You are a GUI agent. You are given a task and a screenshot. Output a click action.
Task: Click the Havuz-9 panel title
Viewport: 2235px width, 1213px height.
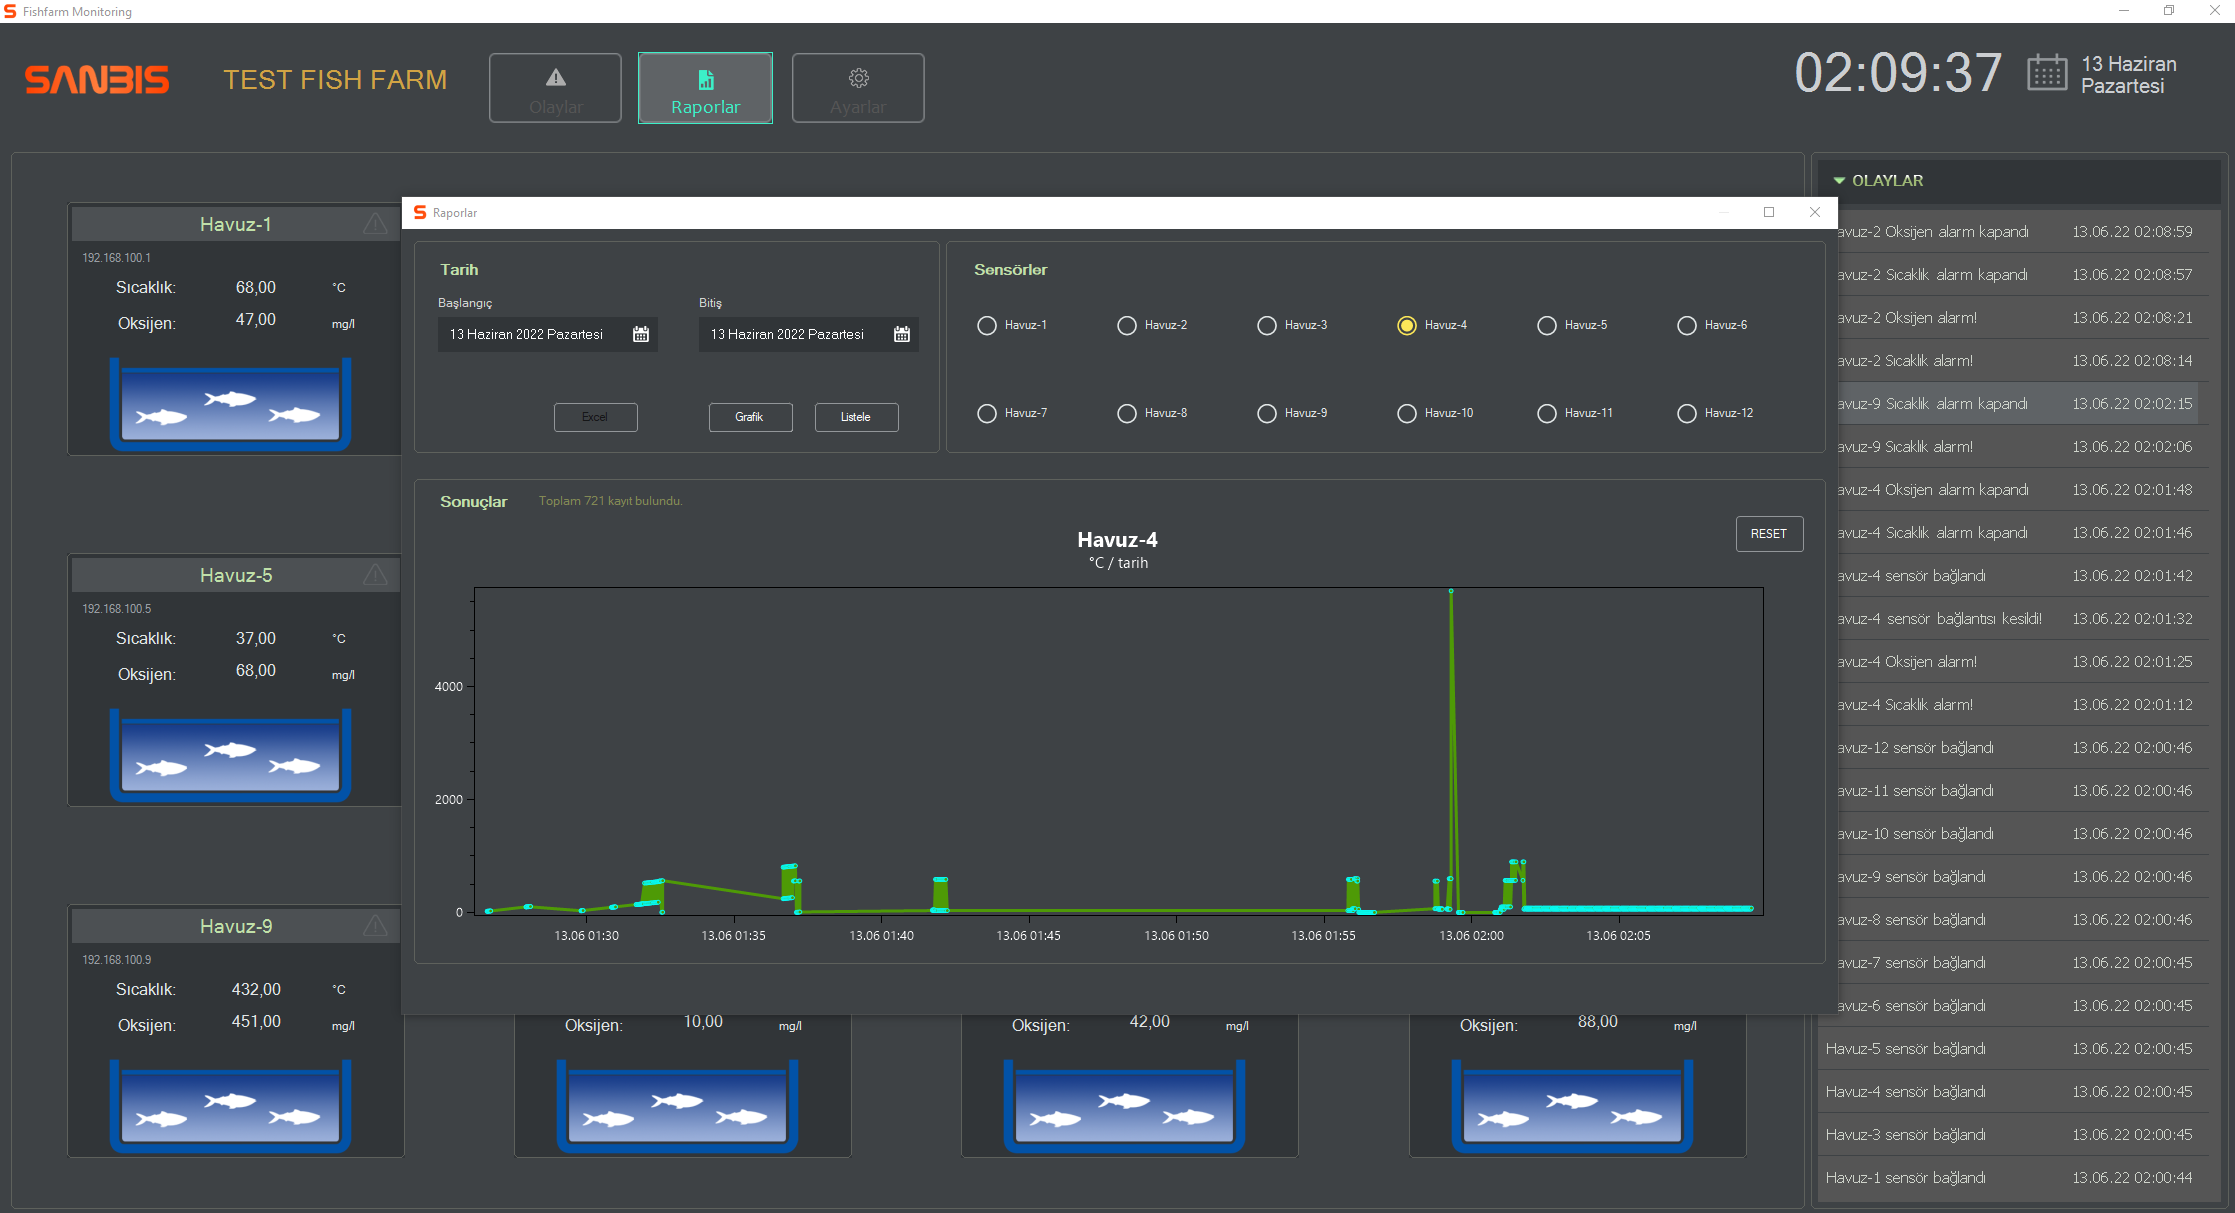(x=236, y=926)
